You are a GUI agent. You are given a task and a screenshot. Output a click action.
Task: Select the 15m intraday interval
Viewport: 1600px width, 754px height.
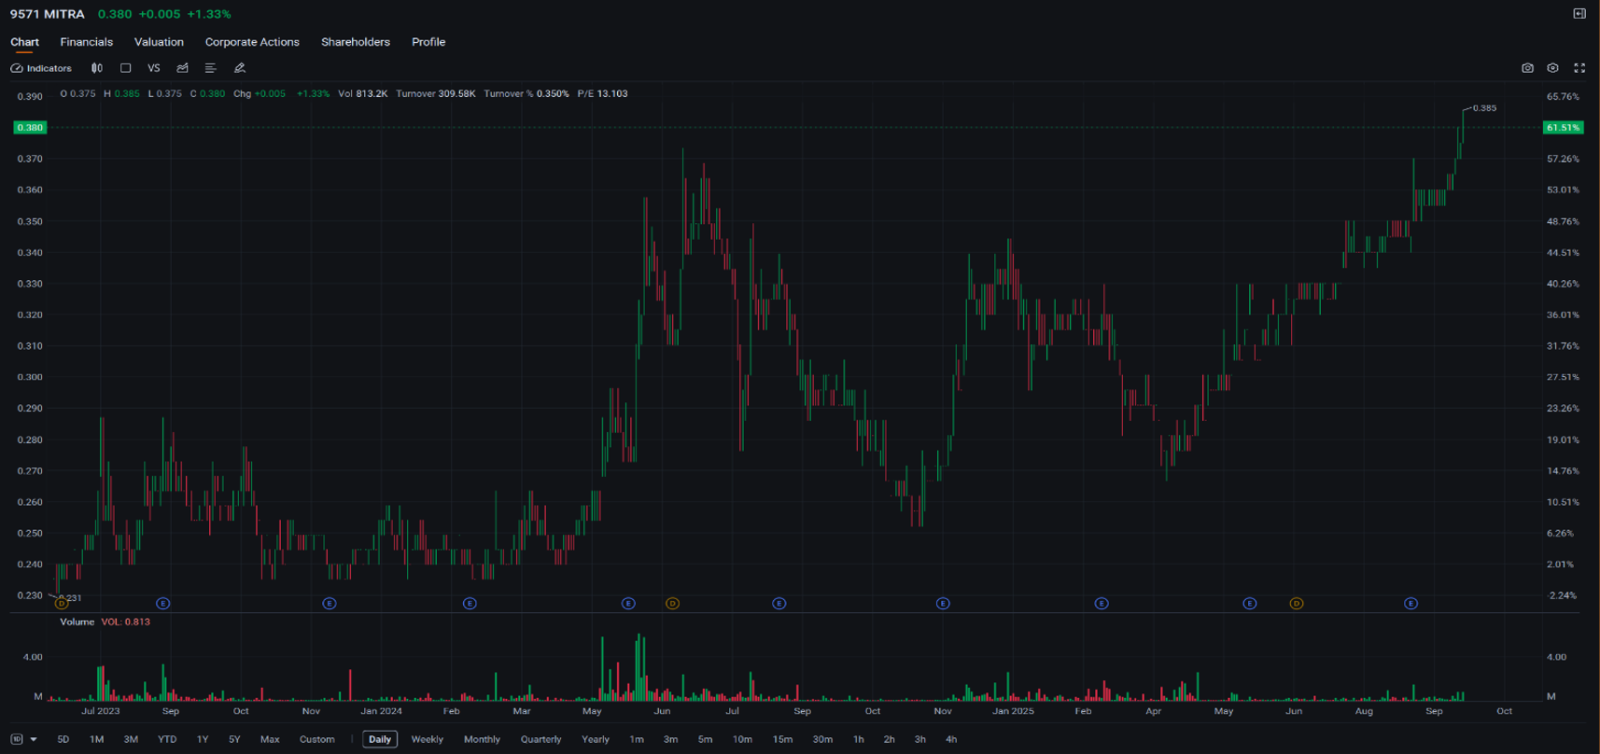point(782,739)
